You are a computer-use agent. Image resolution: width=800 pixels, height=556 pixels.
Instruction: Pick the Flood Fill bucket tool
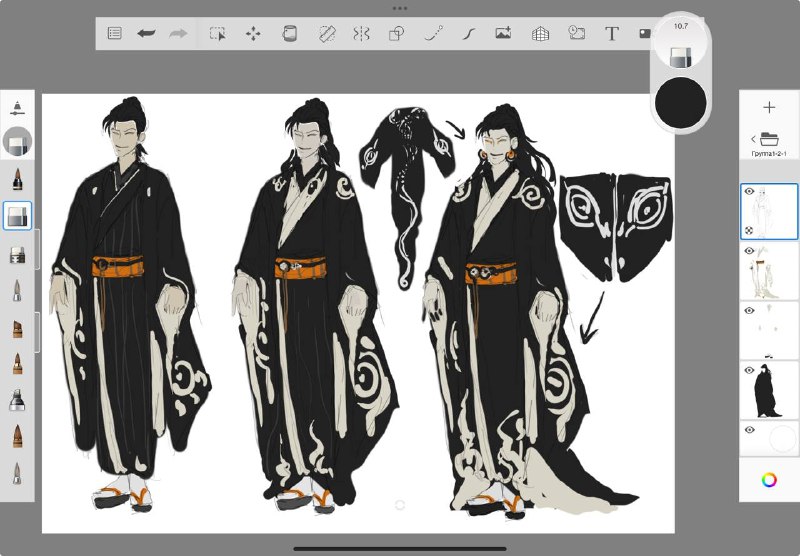[289, 34]
